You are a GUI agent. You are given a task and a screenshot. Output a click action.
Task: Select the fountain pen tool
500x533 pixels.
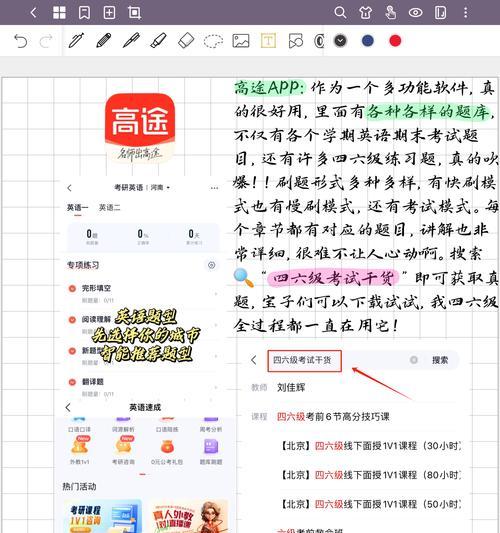click(x=76, y=40)
